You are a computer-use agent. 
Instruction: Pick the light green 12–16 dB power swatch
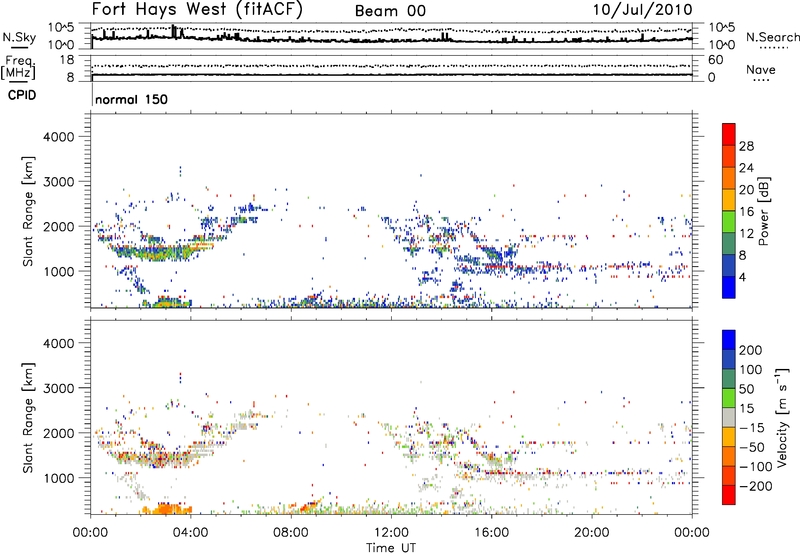coord(729,222)
